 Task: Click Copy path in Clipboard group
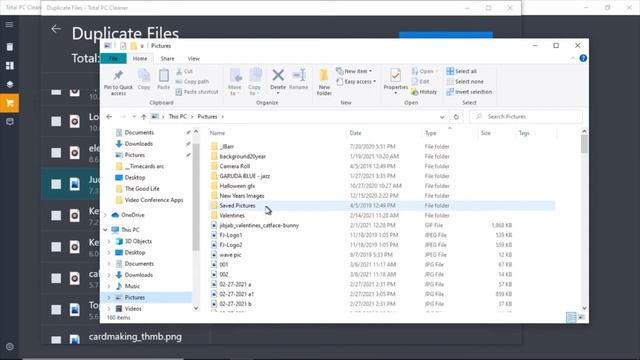192,82
